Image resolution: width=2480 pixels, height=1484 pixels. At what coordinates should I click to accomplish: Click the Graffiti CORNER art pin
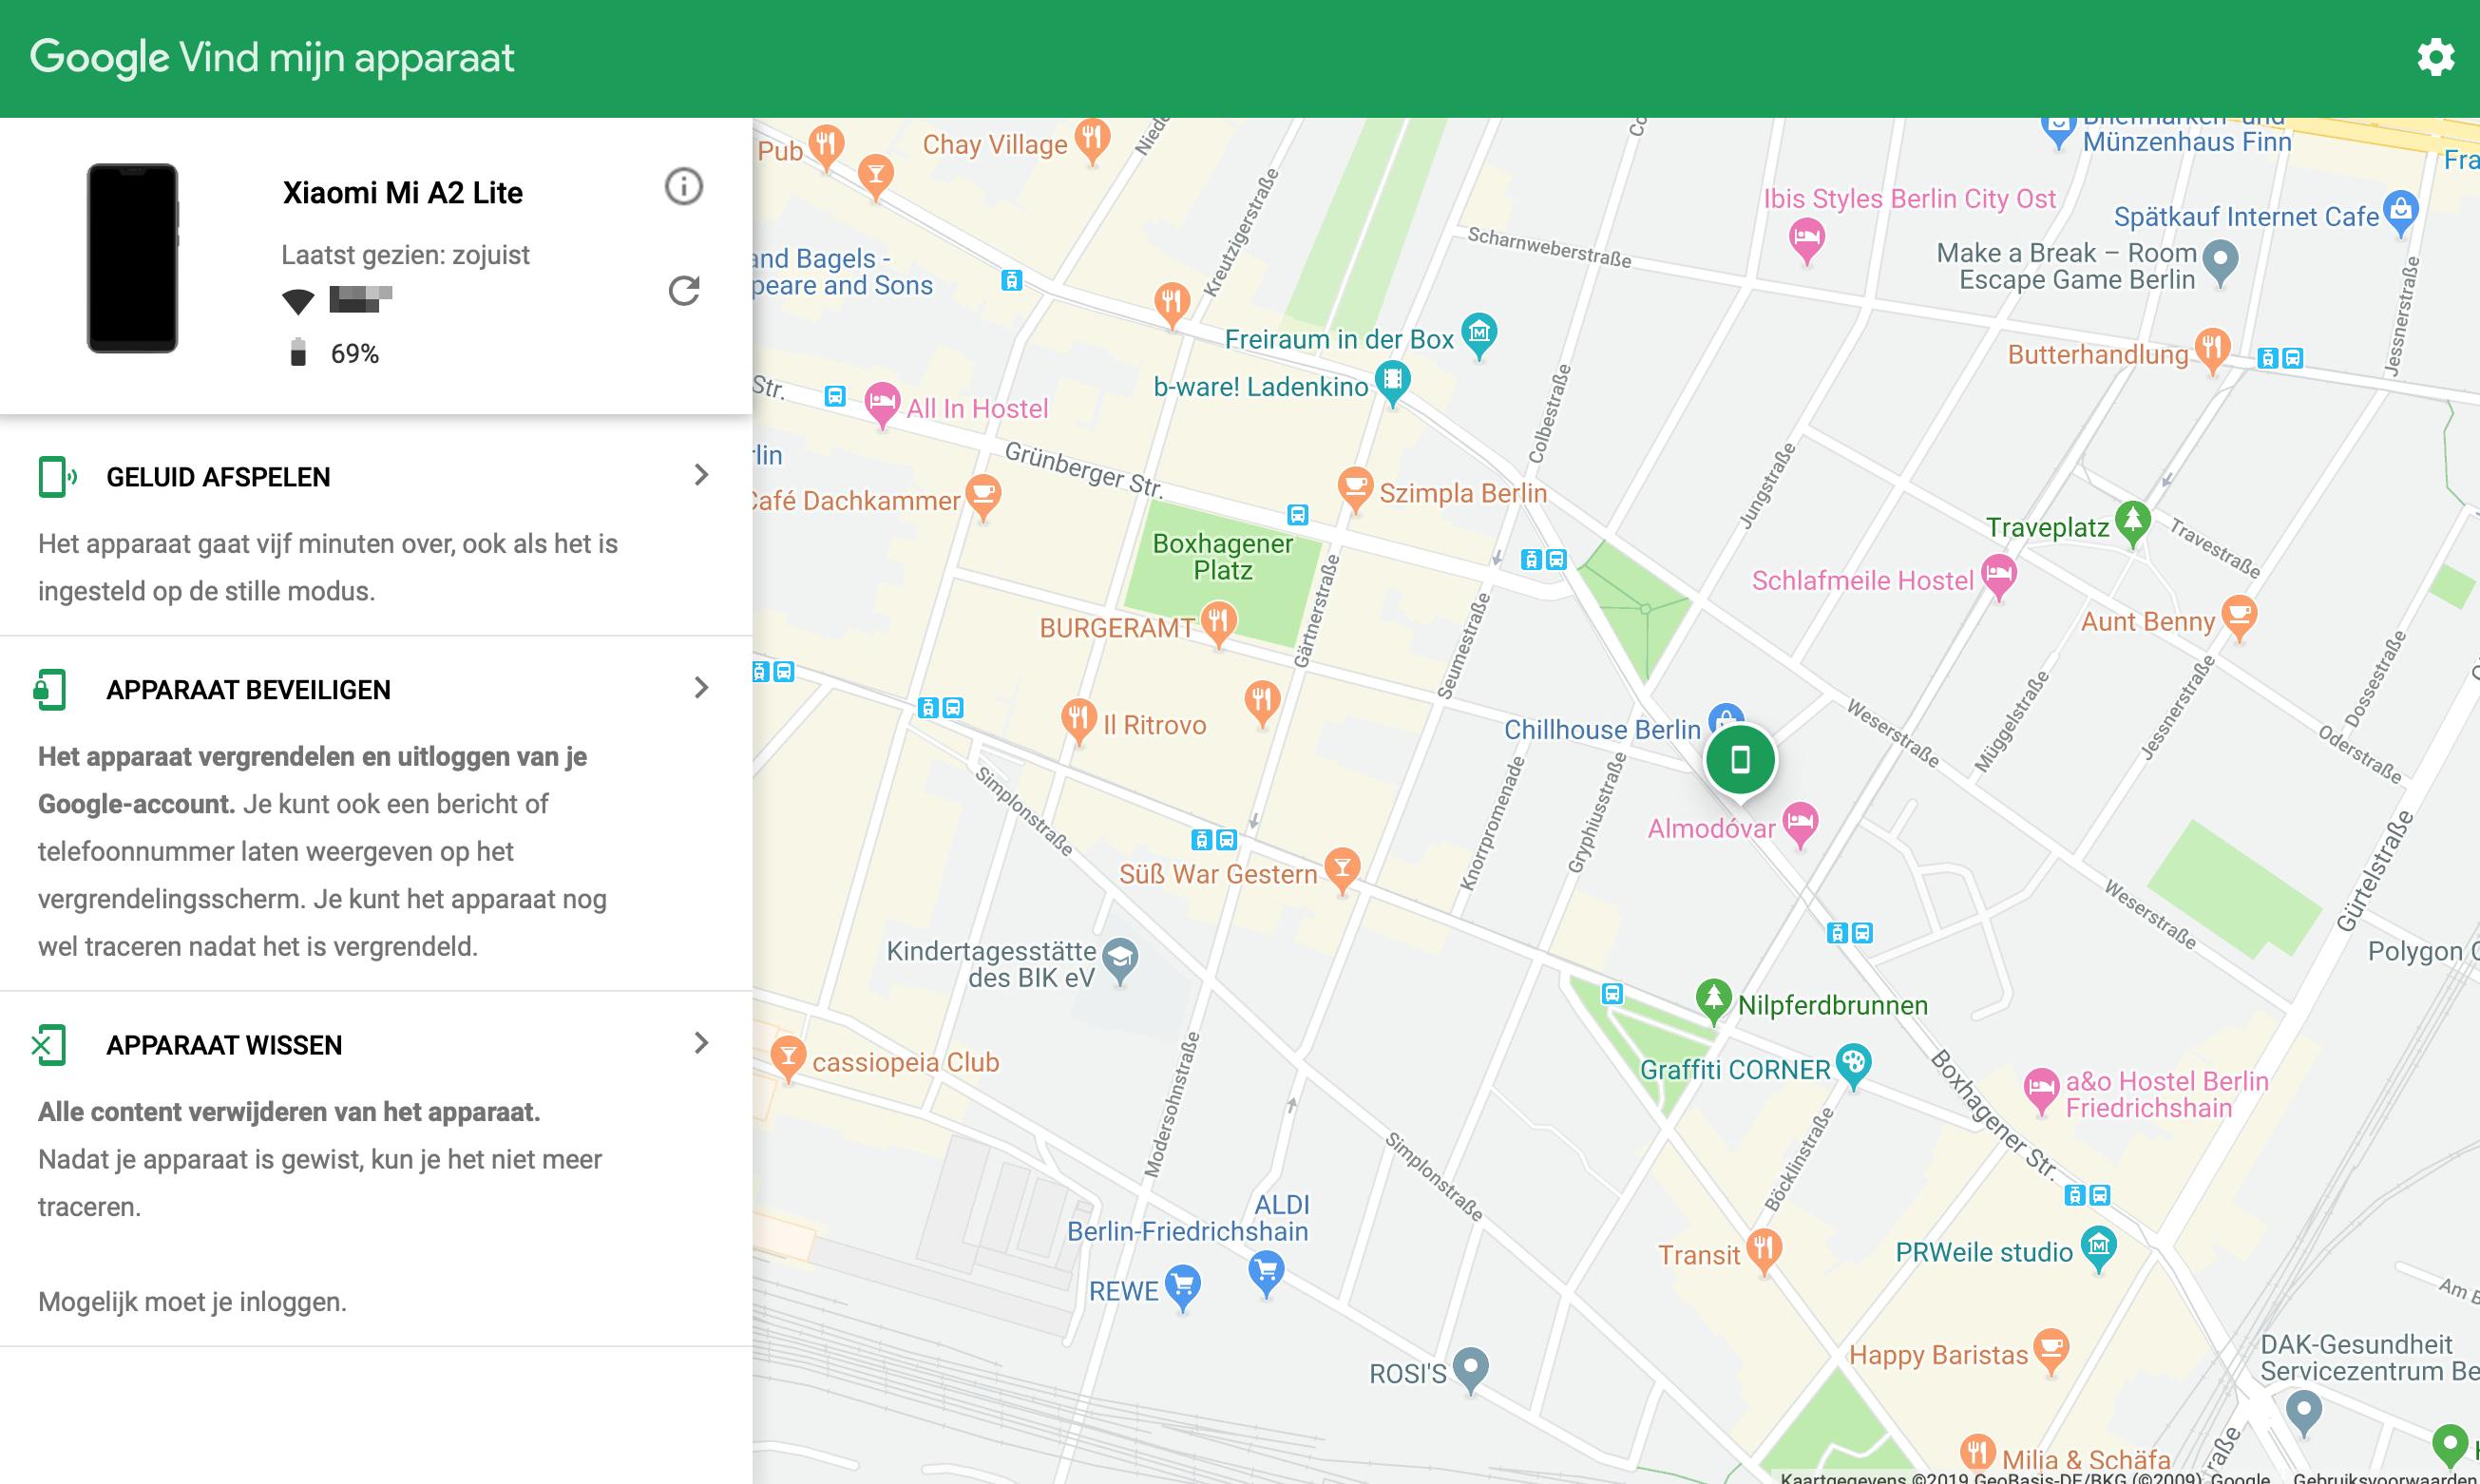point(1853,1063)
